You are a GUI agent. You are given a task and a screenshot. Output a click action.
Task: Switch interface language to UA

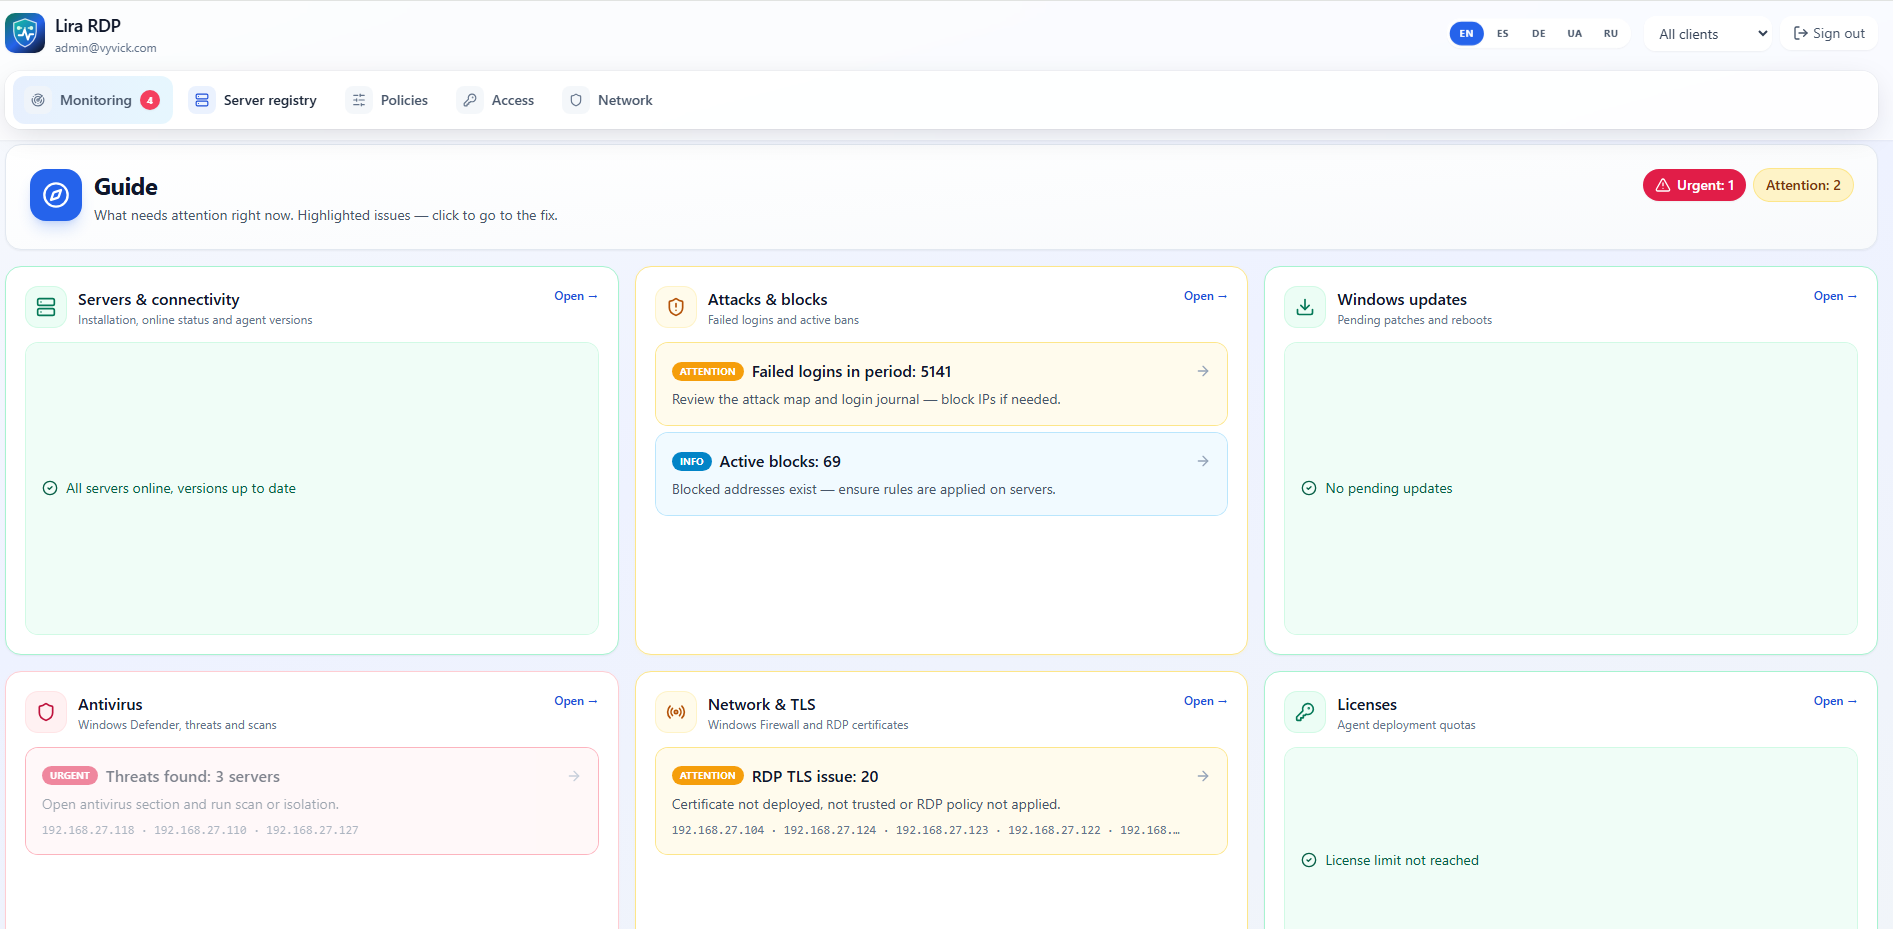tap(1574, 33)
